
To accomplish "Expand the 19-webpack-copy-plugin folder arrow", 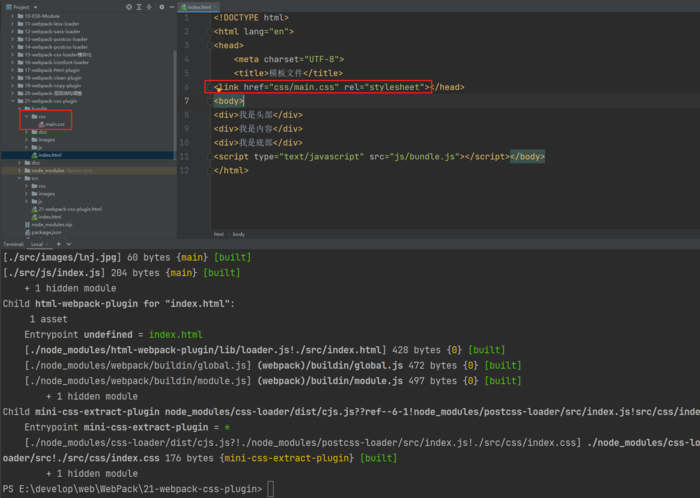I will pos(12,86).
